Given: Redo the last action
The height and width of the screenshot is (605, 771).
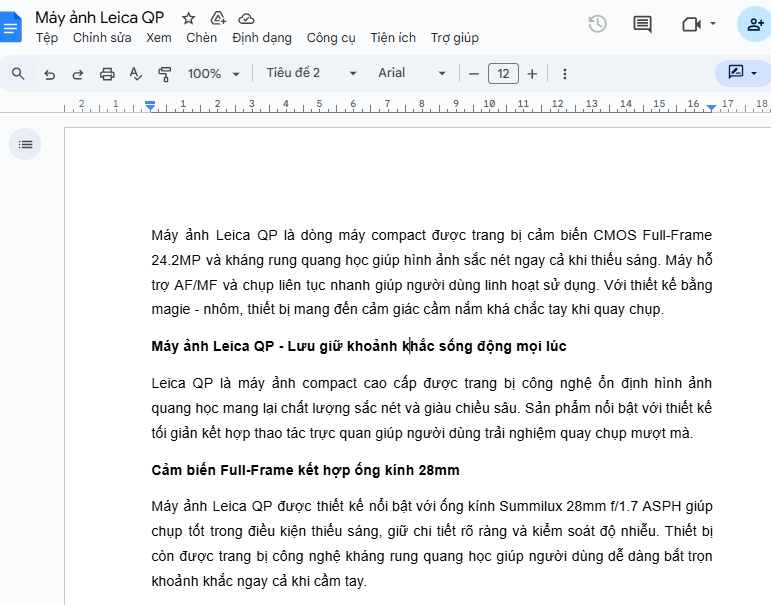Looking at the screenshot, I should point(78,74).
